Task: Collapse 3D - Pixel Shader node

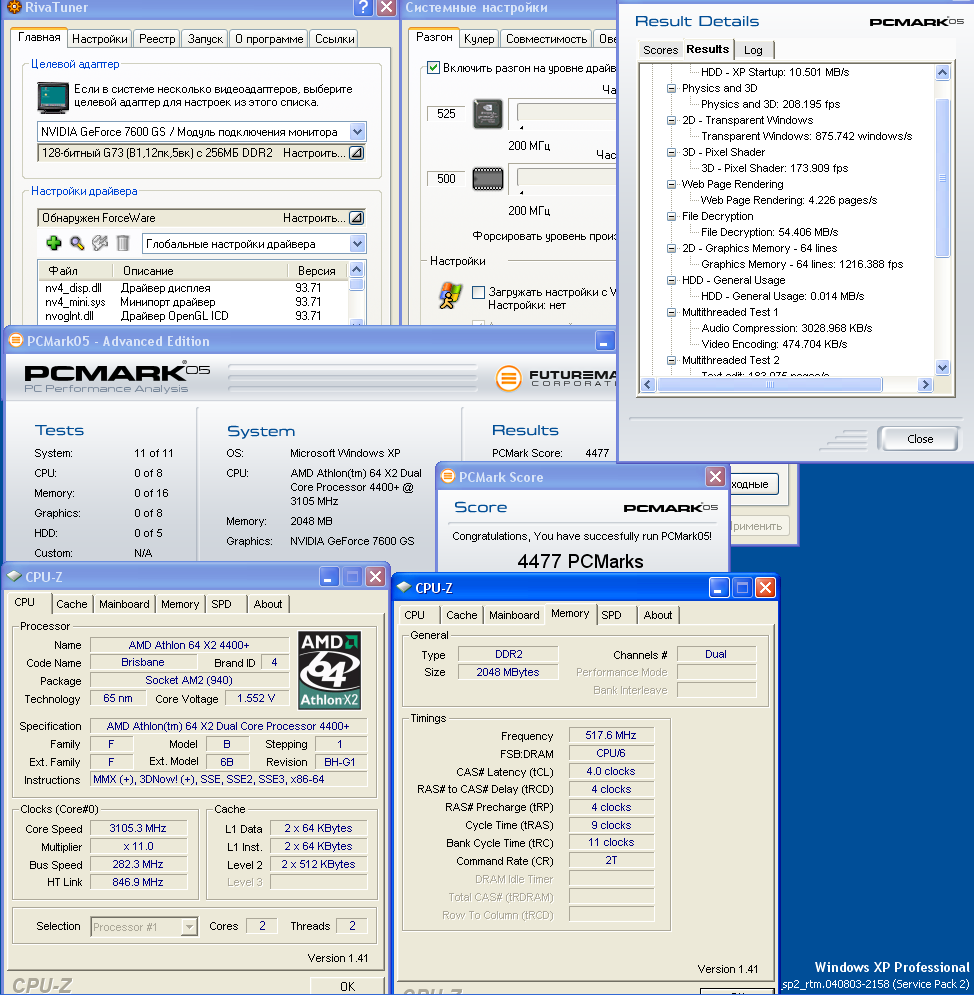Action: (x=671, y=152)
